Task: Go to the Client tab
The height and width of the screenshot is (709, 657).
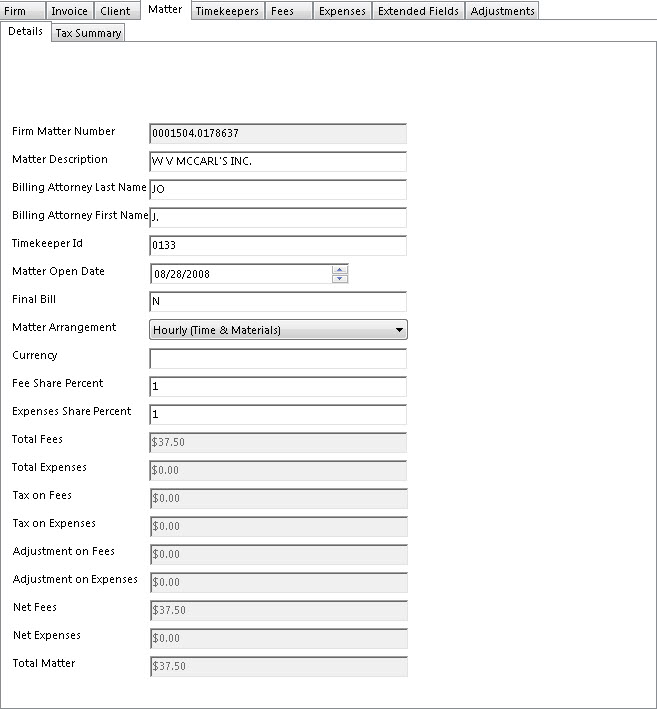Action: click(x=115, y=10)
